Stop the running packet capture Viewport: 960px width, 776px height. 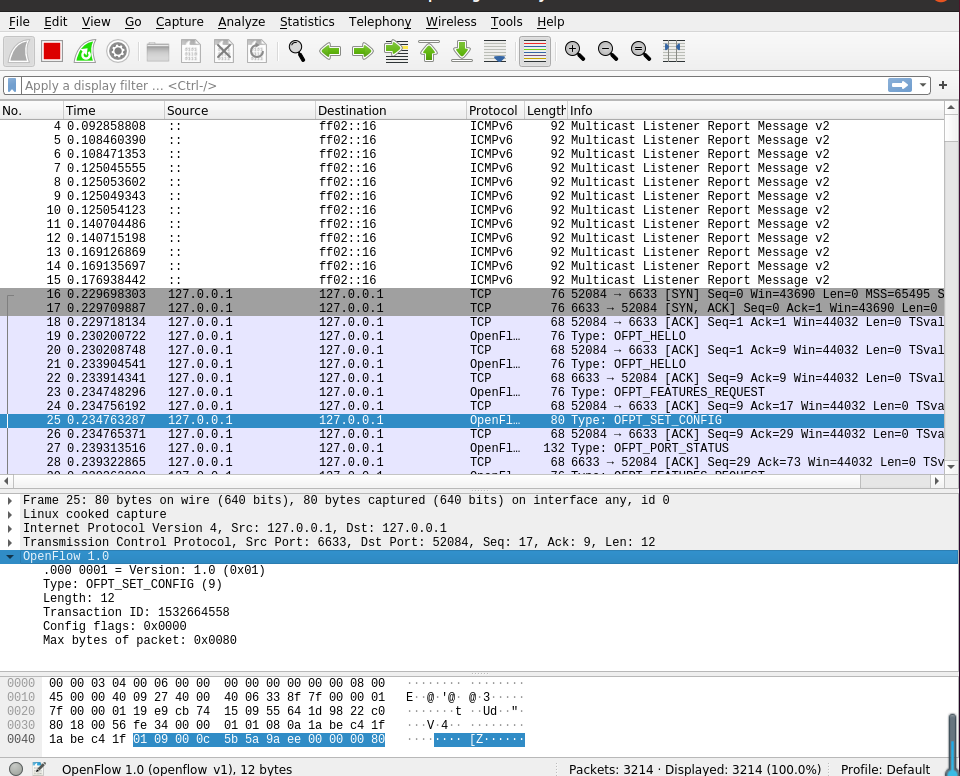point(52,51)
